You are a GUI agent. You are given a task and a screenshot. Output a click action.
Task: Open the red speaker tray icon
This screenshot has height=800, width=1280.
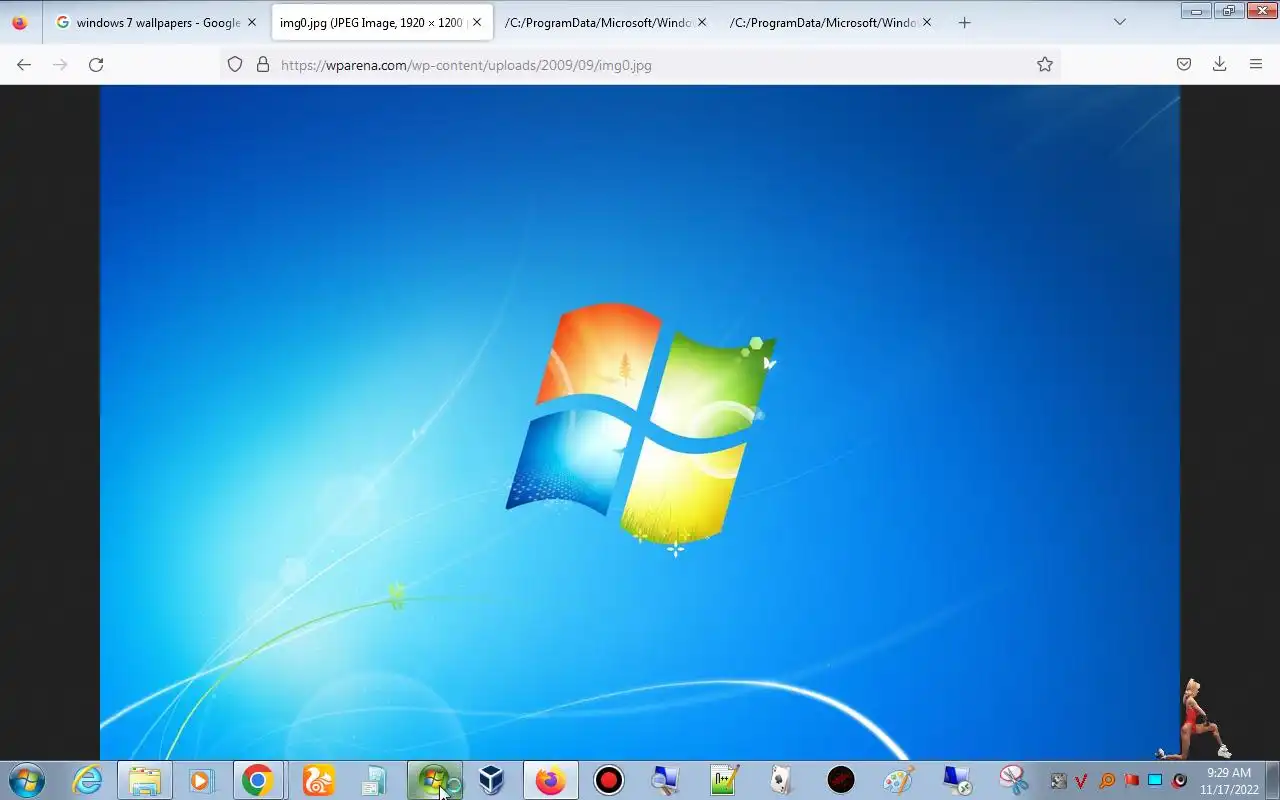[1179, 781]
